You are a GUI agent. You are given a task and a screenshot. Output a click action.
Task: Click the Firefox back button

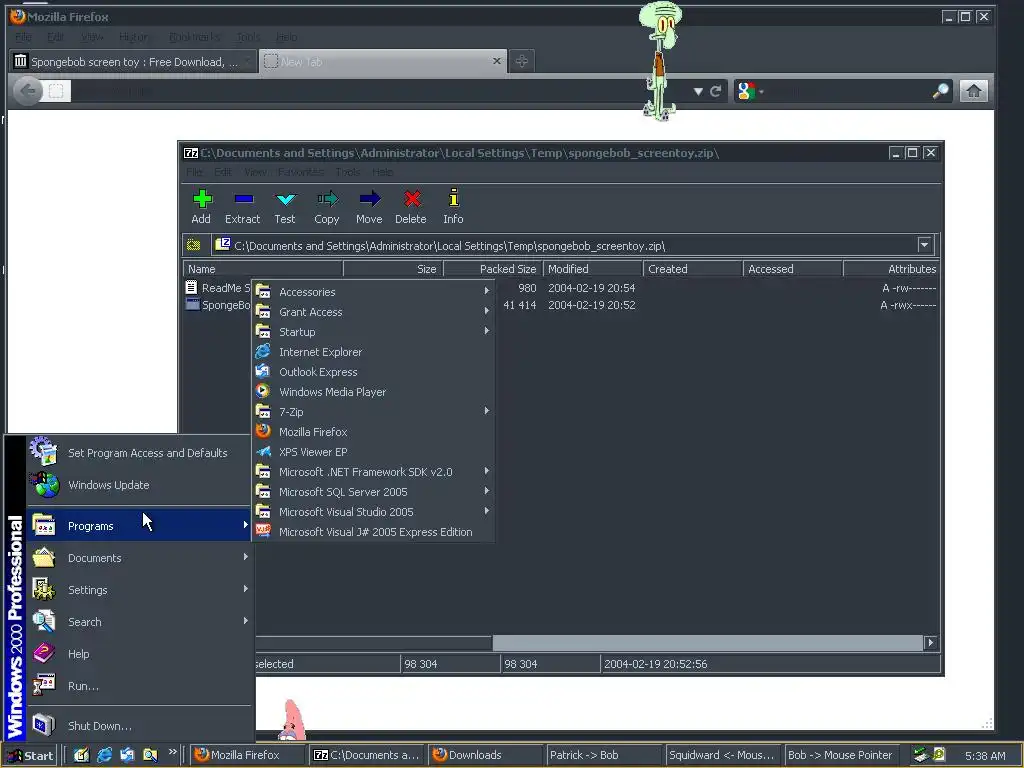27,91
